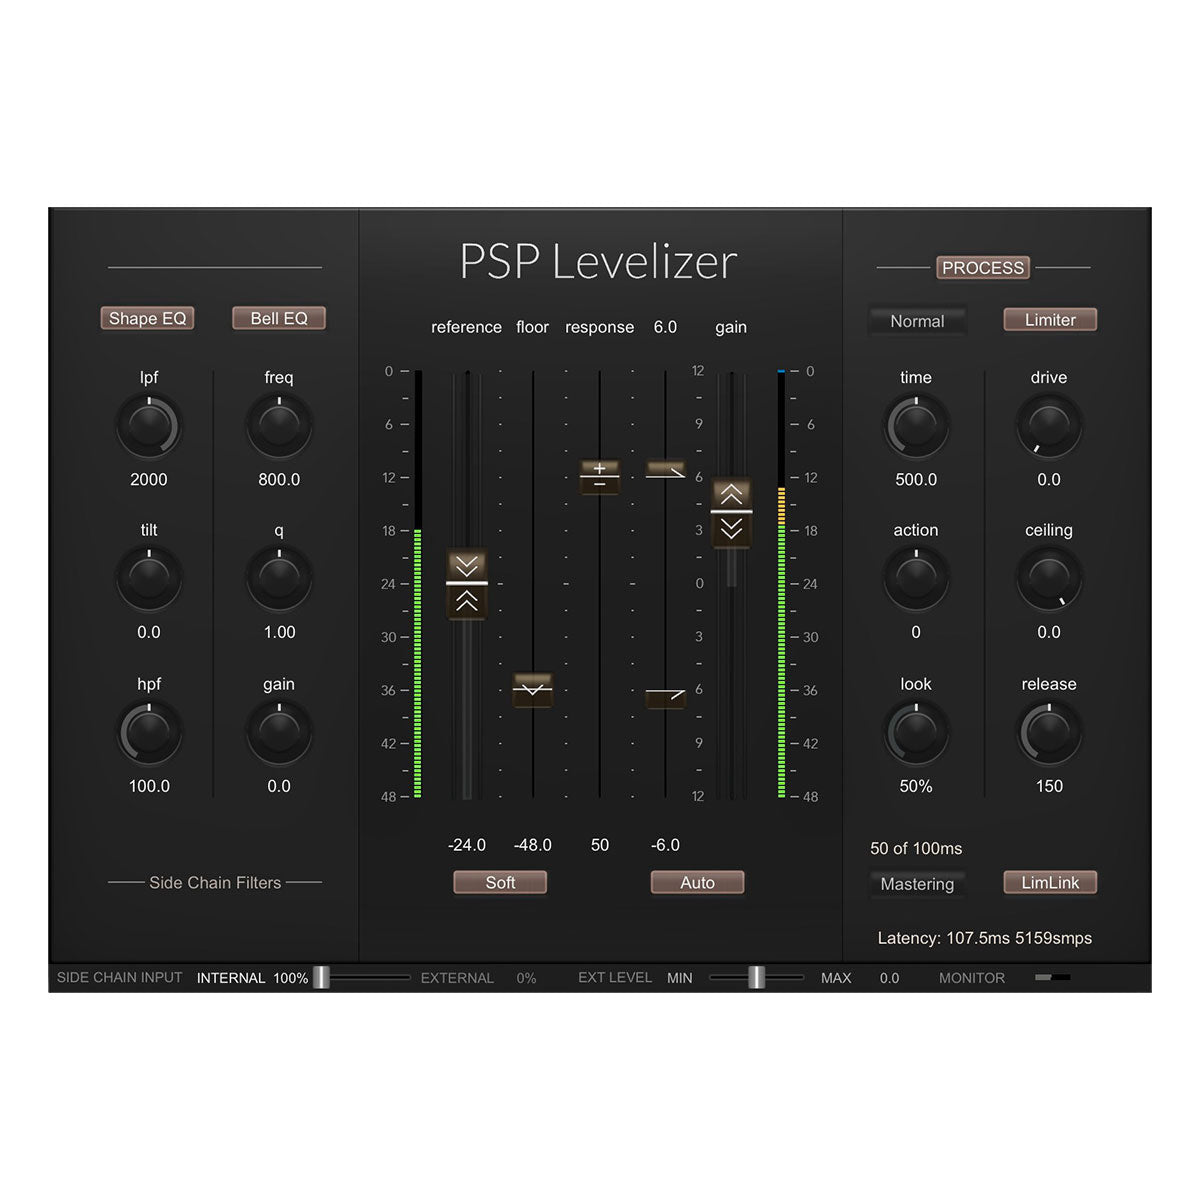Click the input level meter
This screenshot has height=1200, width=1200.
[418, 584]
